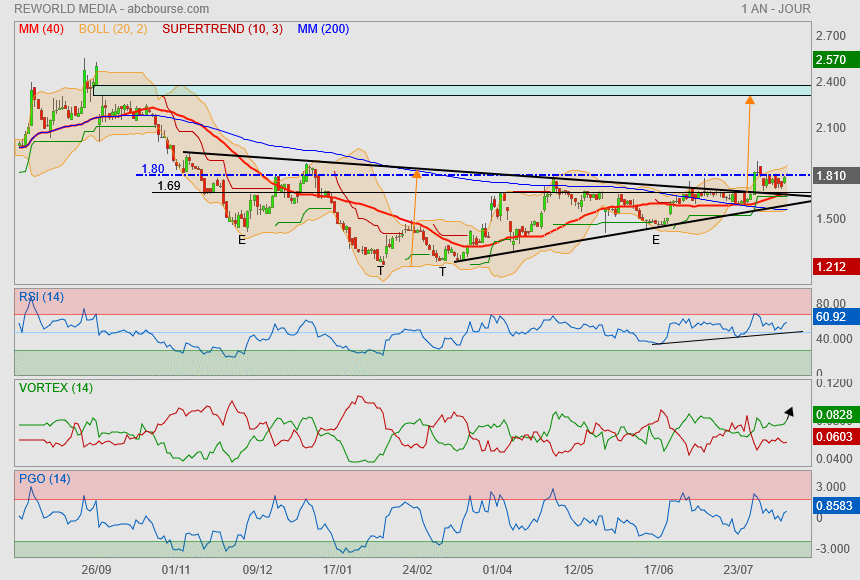Click the 80.00 RSI axis label
This screenshot has width=860, height=580.
click(831, 303)
